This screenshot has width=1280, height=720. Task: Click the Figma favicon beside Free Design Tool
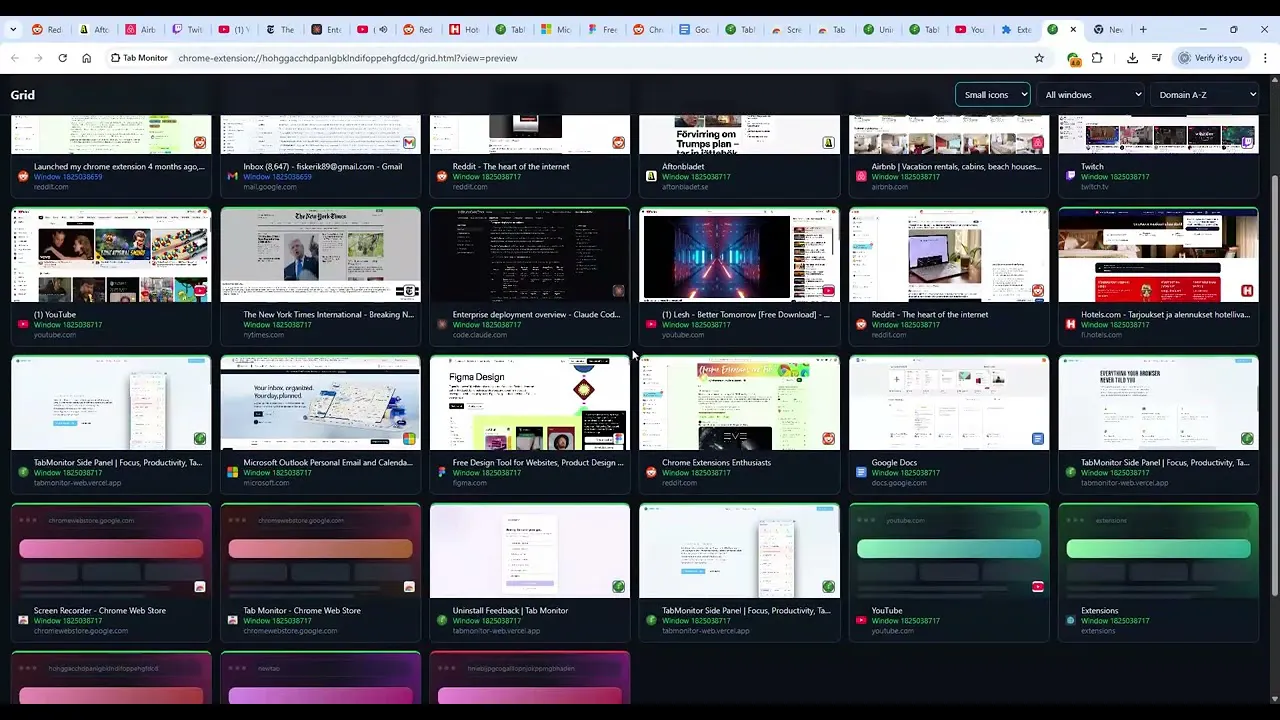(x=442, y=473)
